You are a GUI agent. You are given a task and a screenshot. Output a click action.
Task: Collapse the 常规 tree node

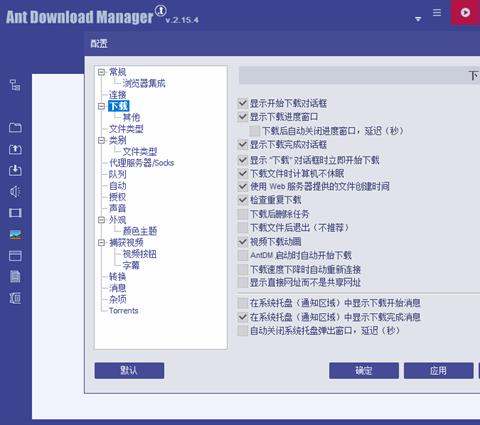click(x=102, y=72)
